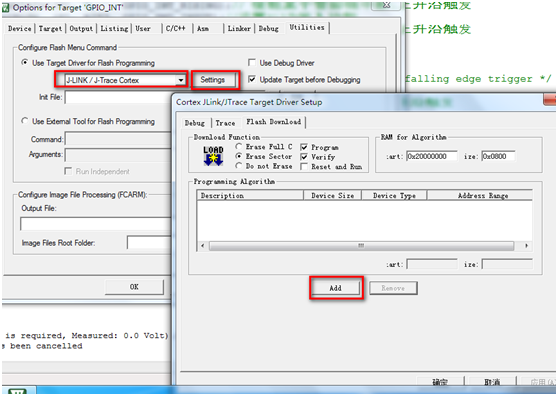
Task: Switch to the User tab
Action: (x=143, y=28)
